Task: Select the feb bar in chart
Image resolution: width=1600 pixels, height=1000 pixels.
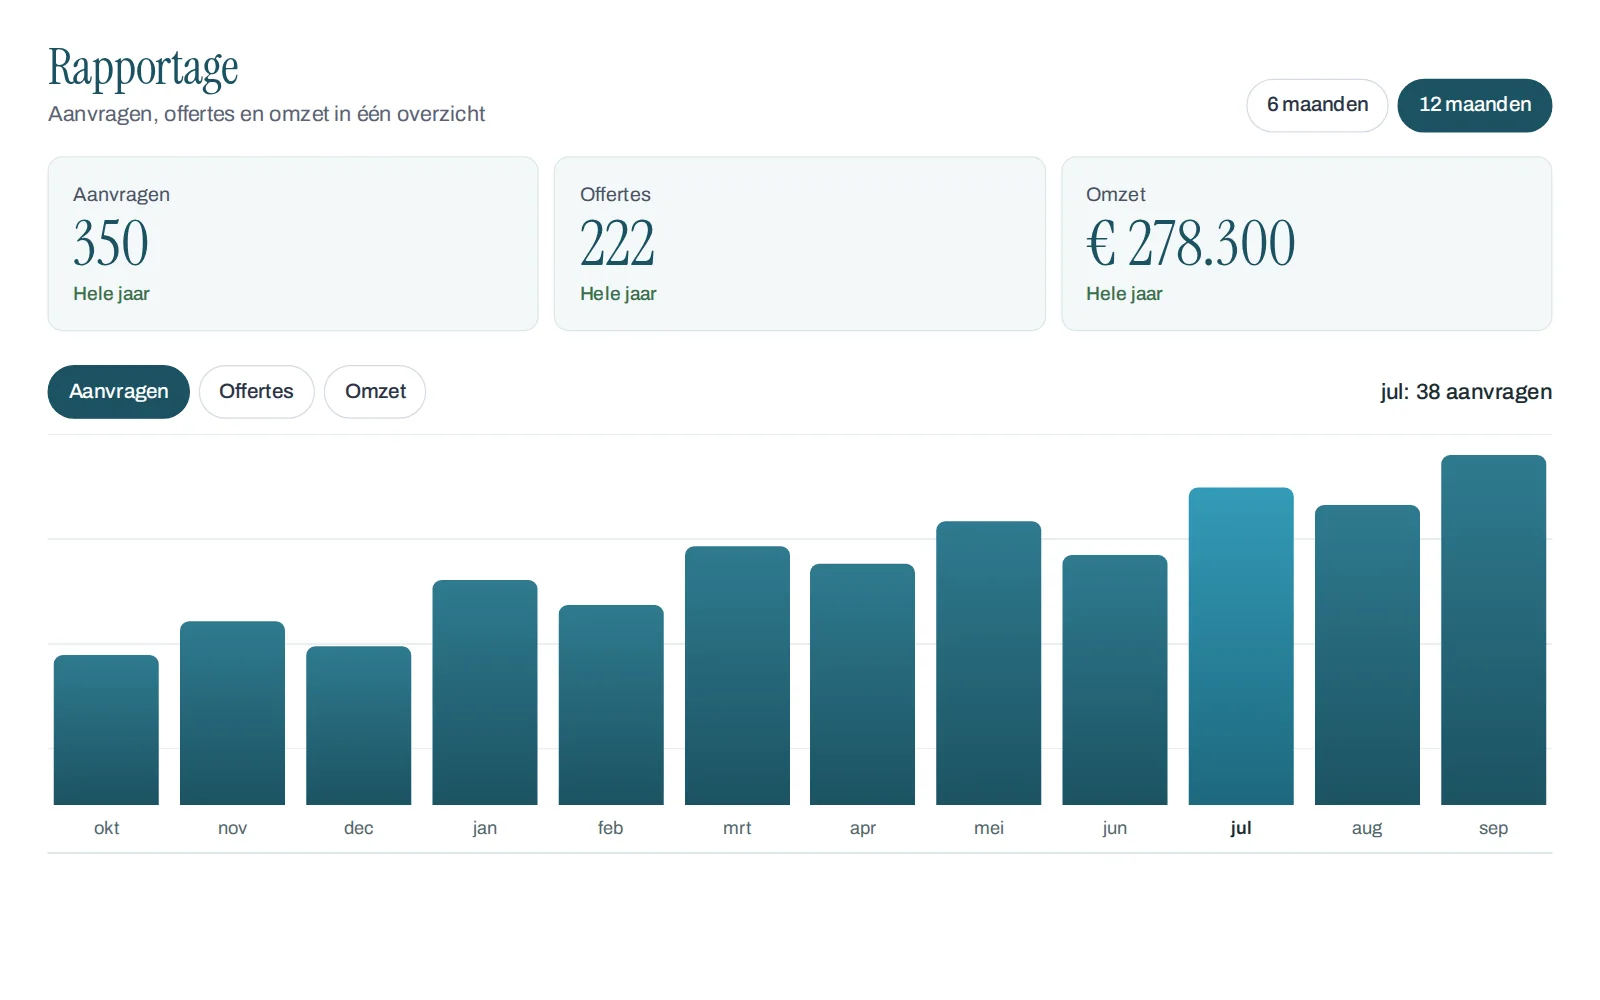Action: (611, 705)
